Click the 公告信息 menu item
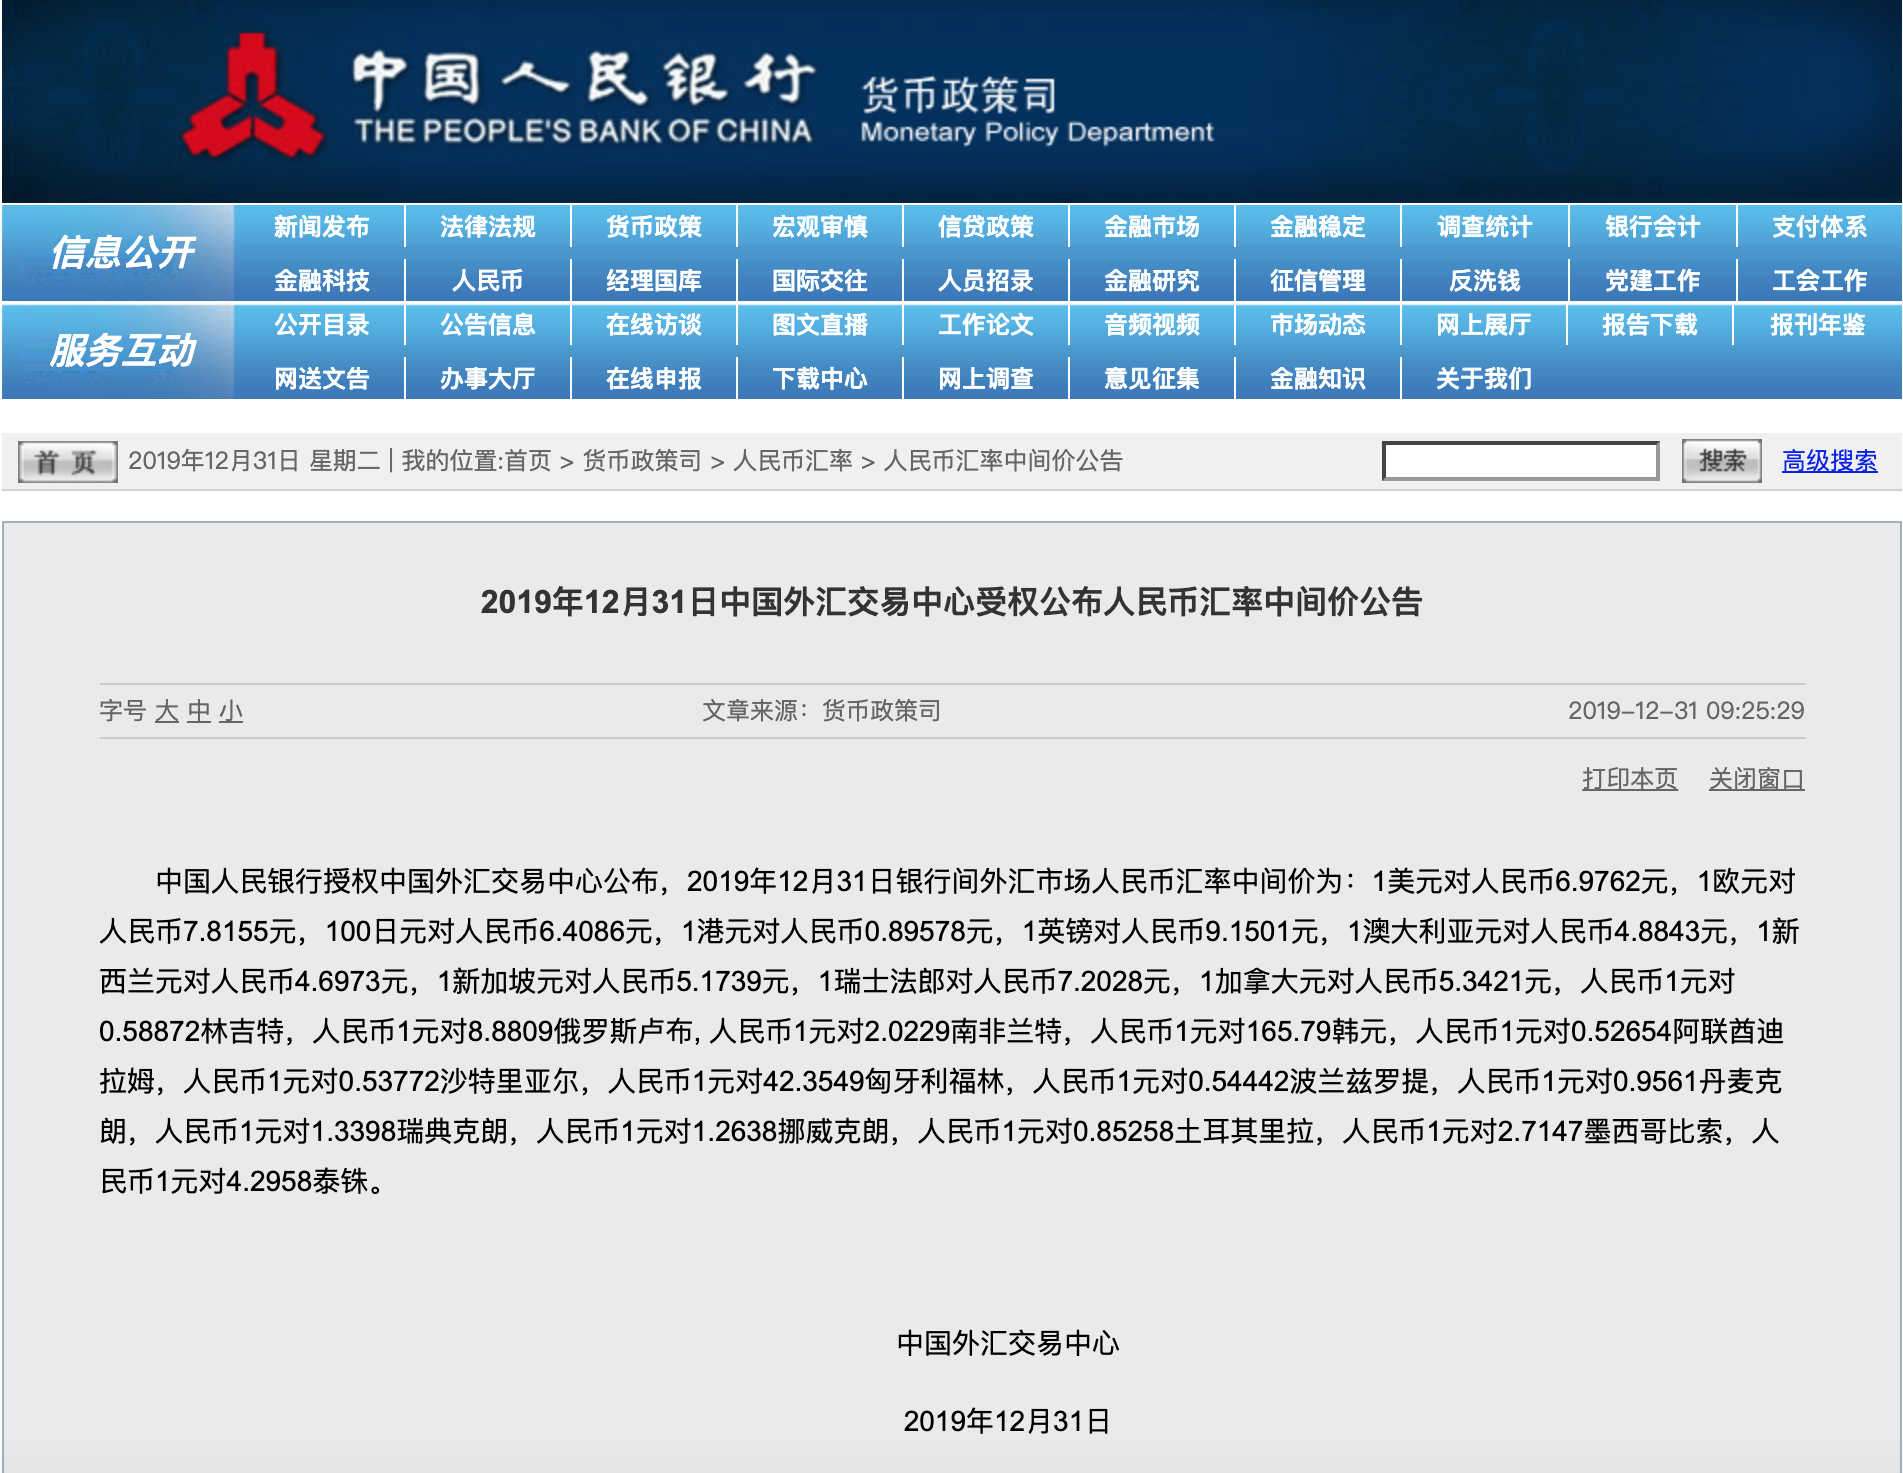The width and height of the screenshot is (1903, 1473). pos(488,325)
